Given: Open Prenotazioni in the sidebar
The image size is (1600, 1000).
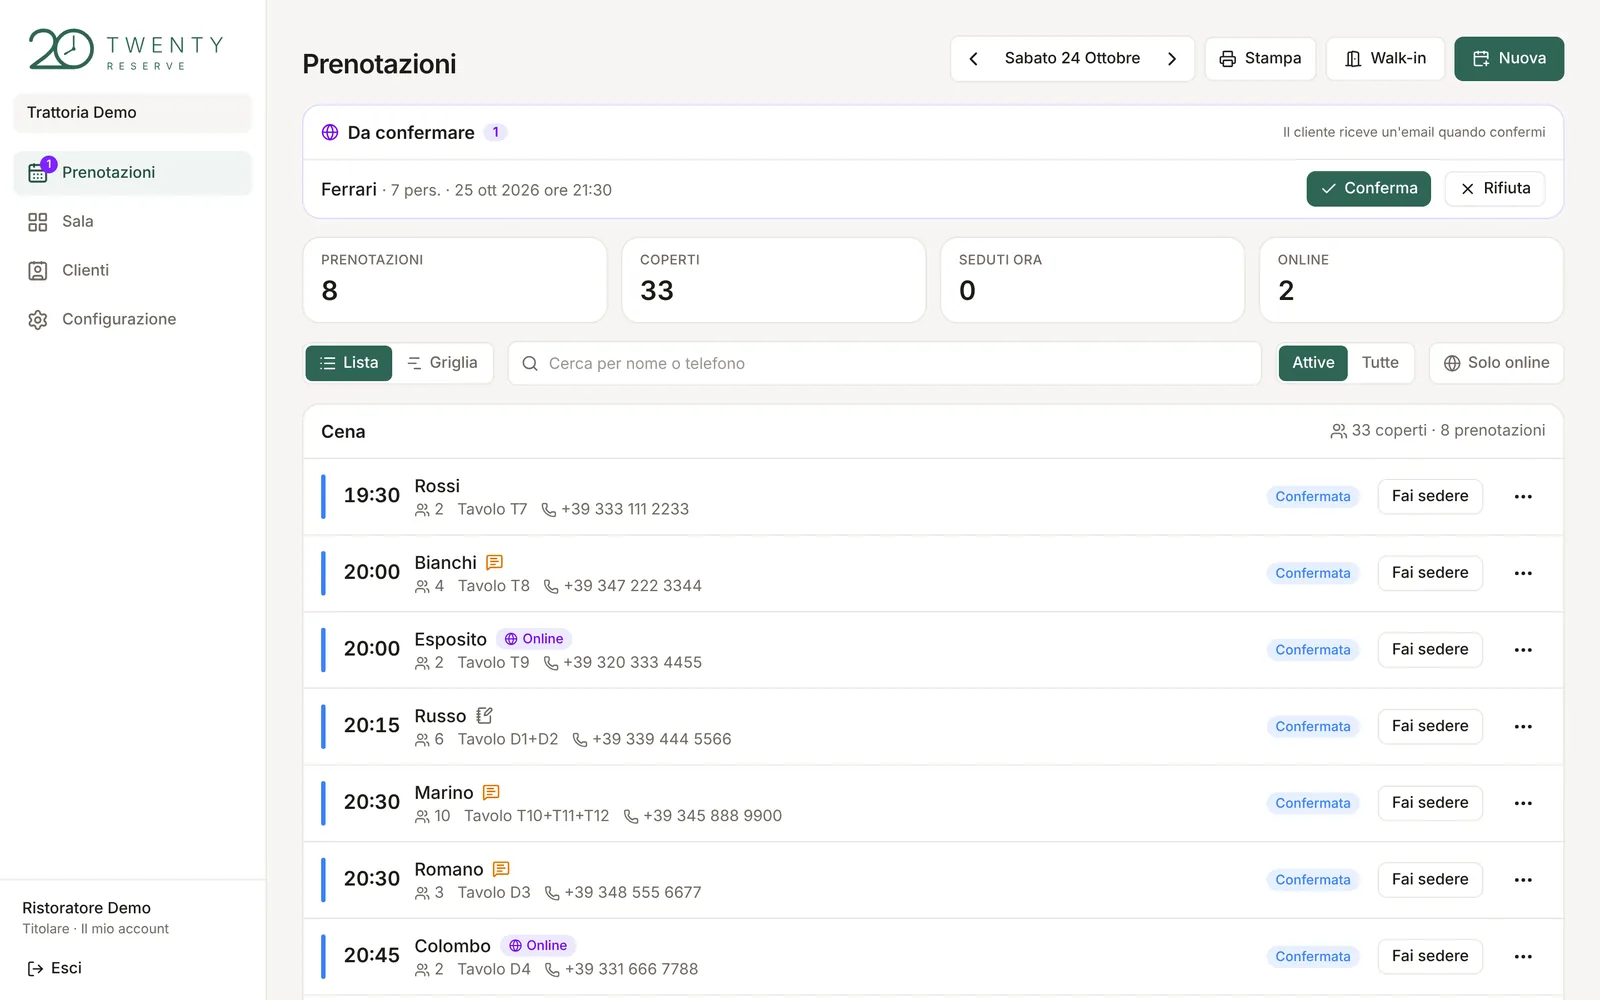Looking at the screenshot, I should (x=132, y=173).
